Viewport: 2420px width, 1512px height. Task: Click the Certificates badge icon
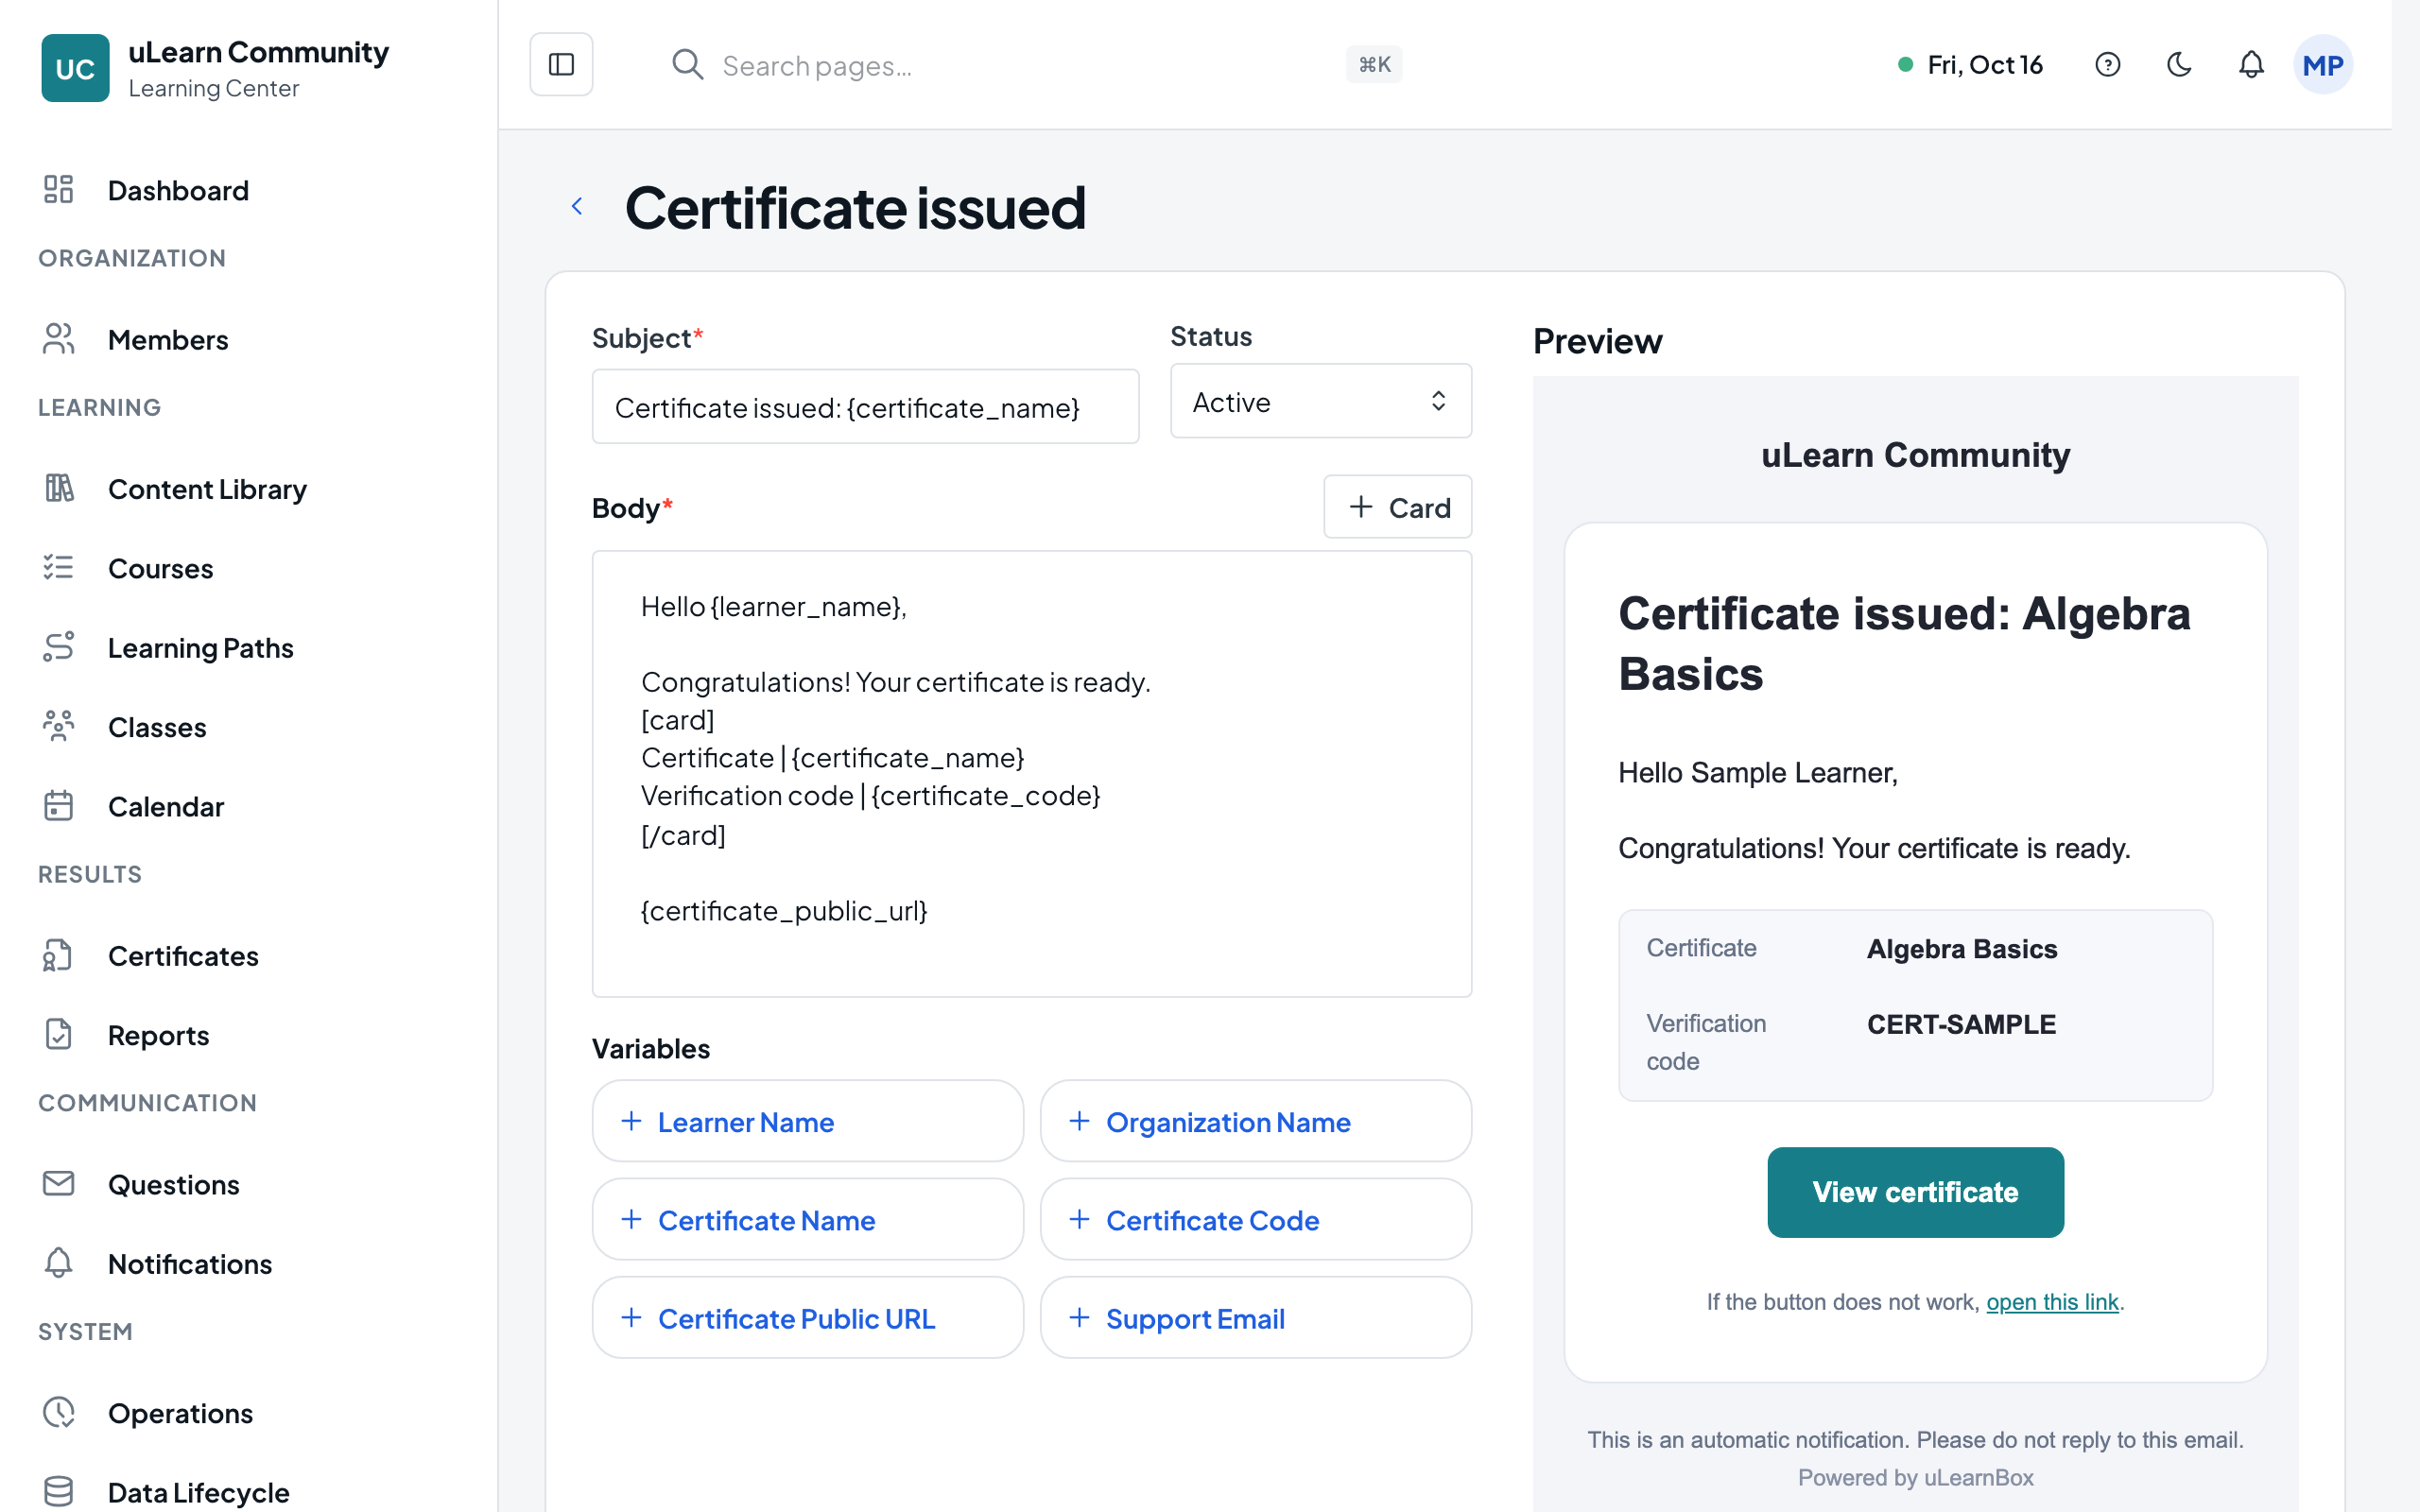pyautogui.click(x=59, y=955)
